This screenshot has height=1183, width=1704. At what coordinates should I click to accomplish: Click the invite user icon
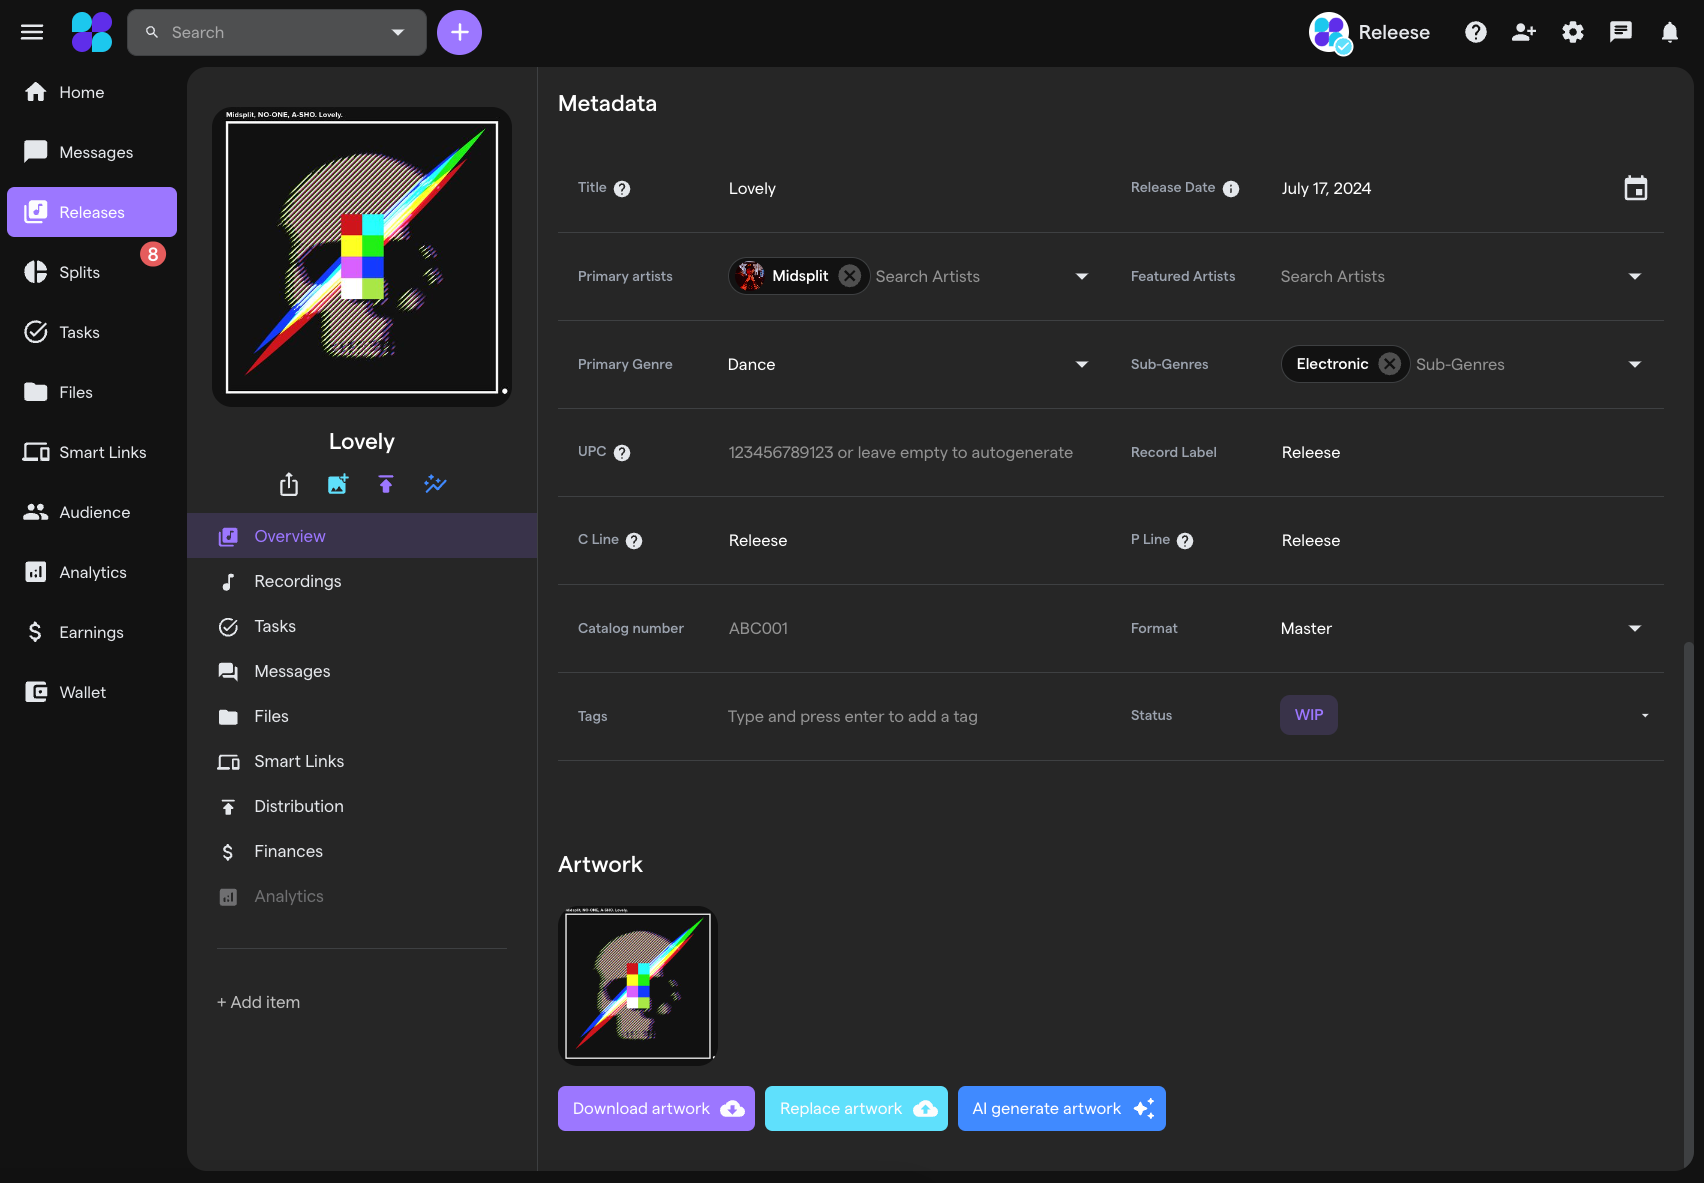point(1524,32)
